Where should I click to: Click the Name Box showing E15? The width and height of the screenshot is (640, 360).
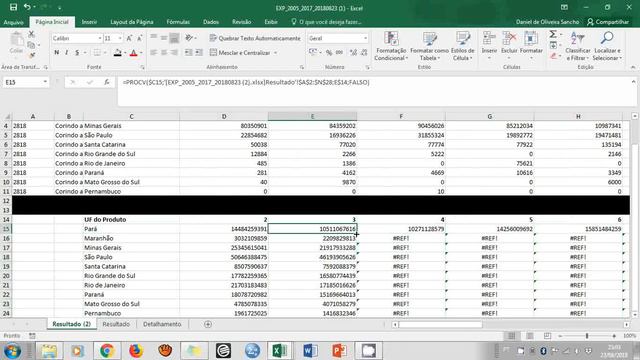tap(22, 82)
